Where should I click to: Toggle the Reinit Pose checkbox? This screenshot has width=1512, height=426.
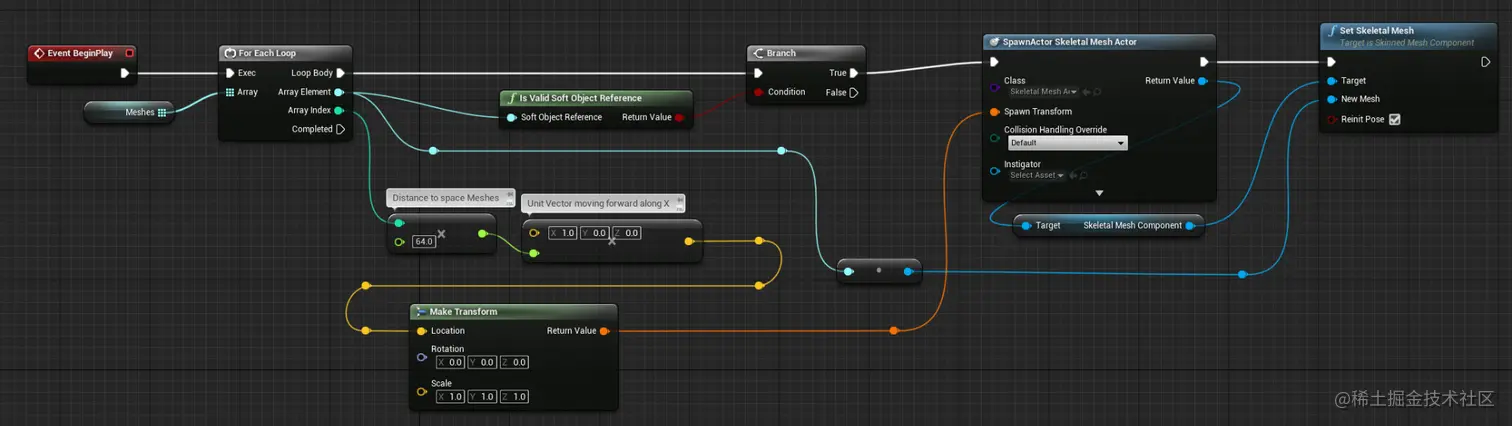tap(1395, 119)
